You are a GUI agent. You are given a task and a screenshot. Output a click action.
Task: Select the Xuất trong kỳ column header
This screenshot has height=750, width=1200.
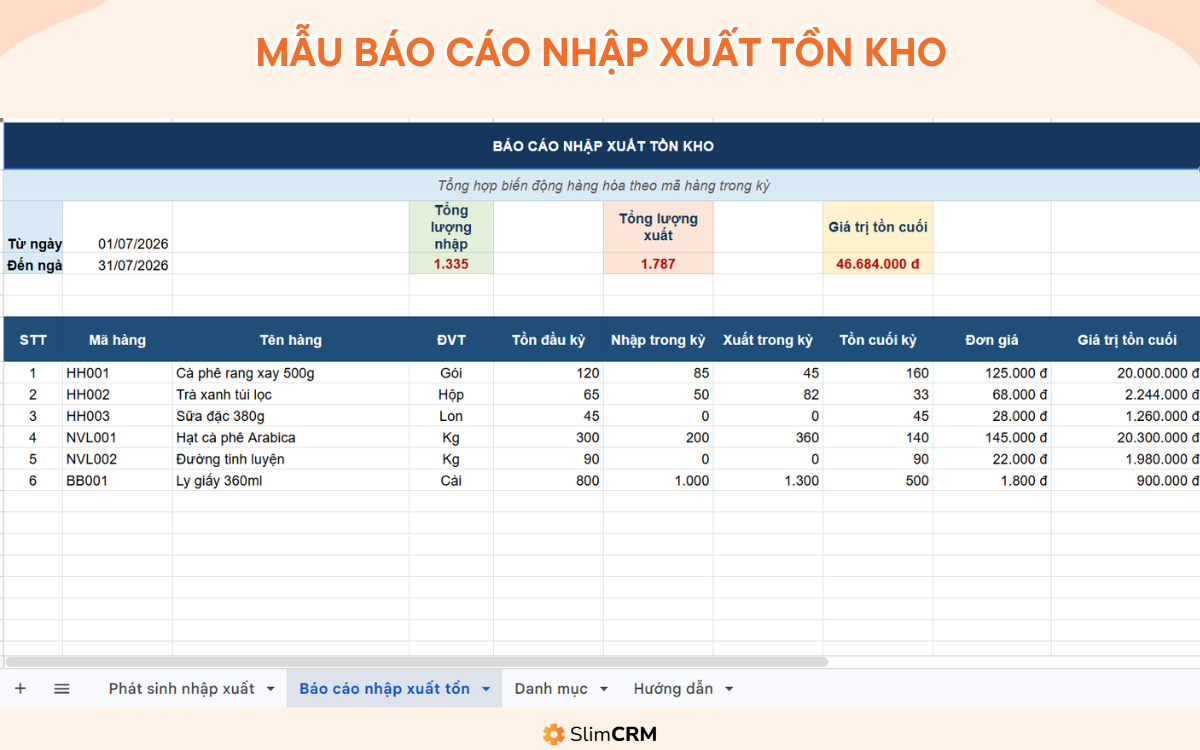[x=768, y=340]
